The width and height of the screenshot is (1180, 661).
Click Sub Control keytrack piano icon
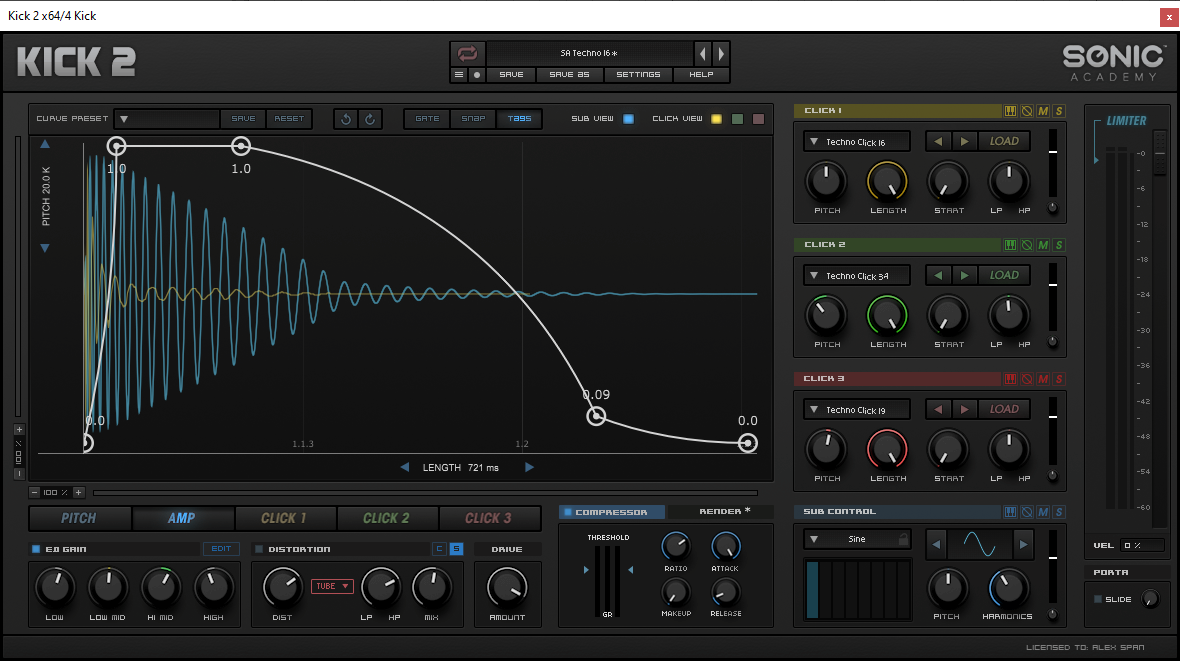click(1010, 512)
